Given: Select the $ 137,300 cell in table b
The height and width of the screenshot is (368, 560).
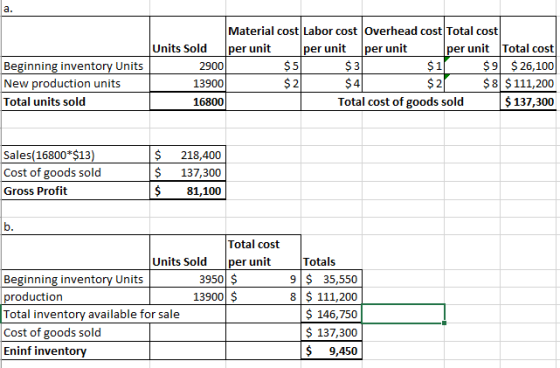Looking at the screenshot, I should pos(331,332).
